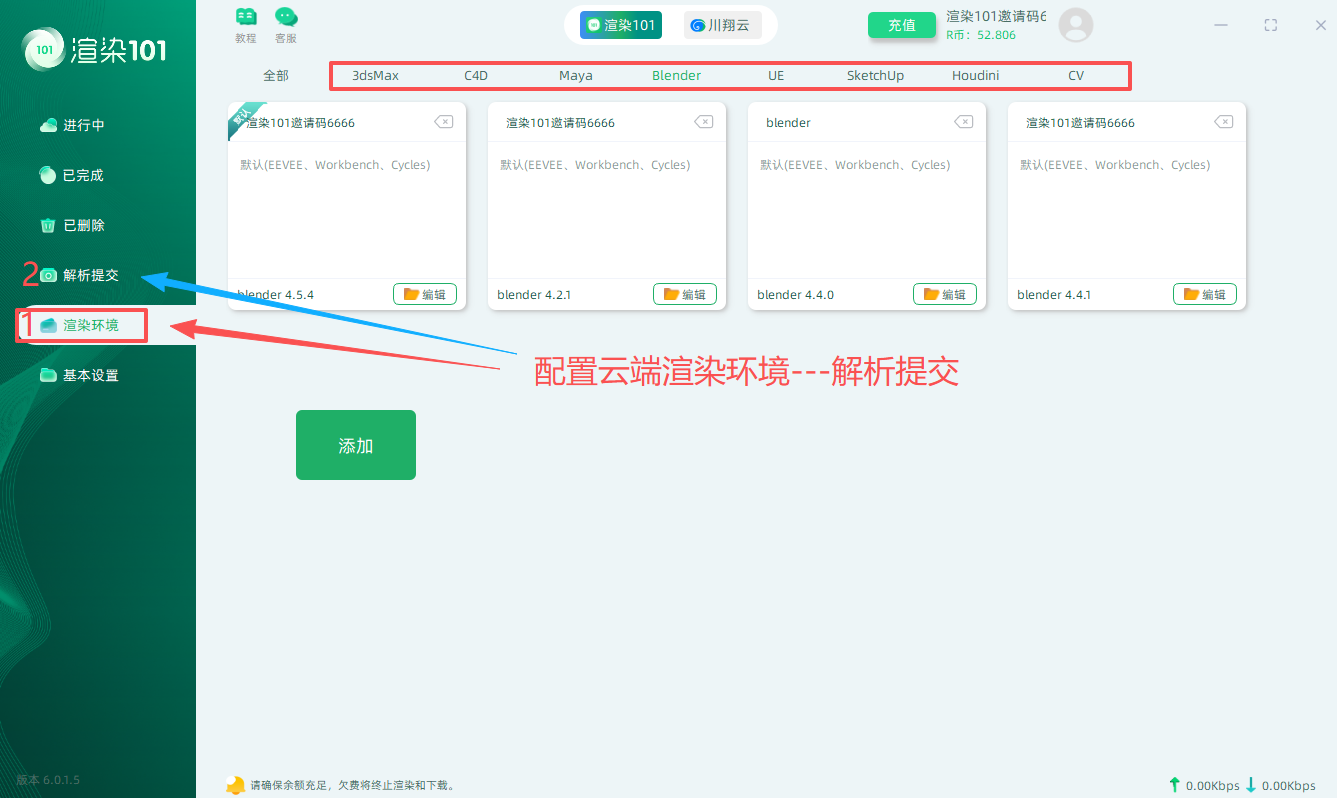Image resolution: width=1337 pixels, height=798 pixels.
Task: Select the CV tab
Action: [x=1076, y=76]
